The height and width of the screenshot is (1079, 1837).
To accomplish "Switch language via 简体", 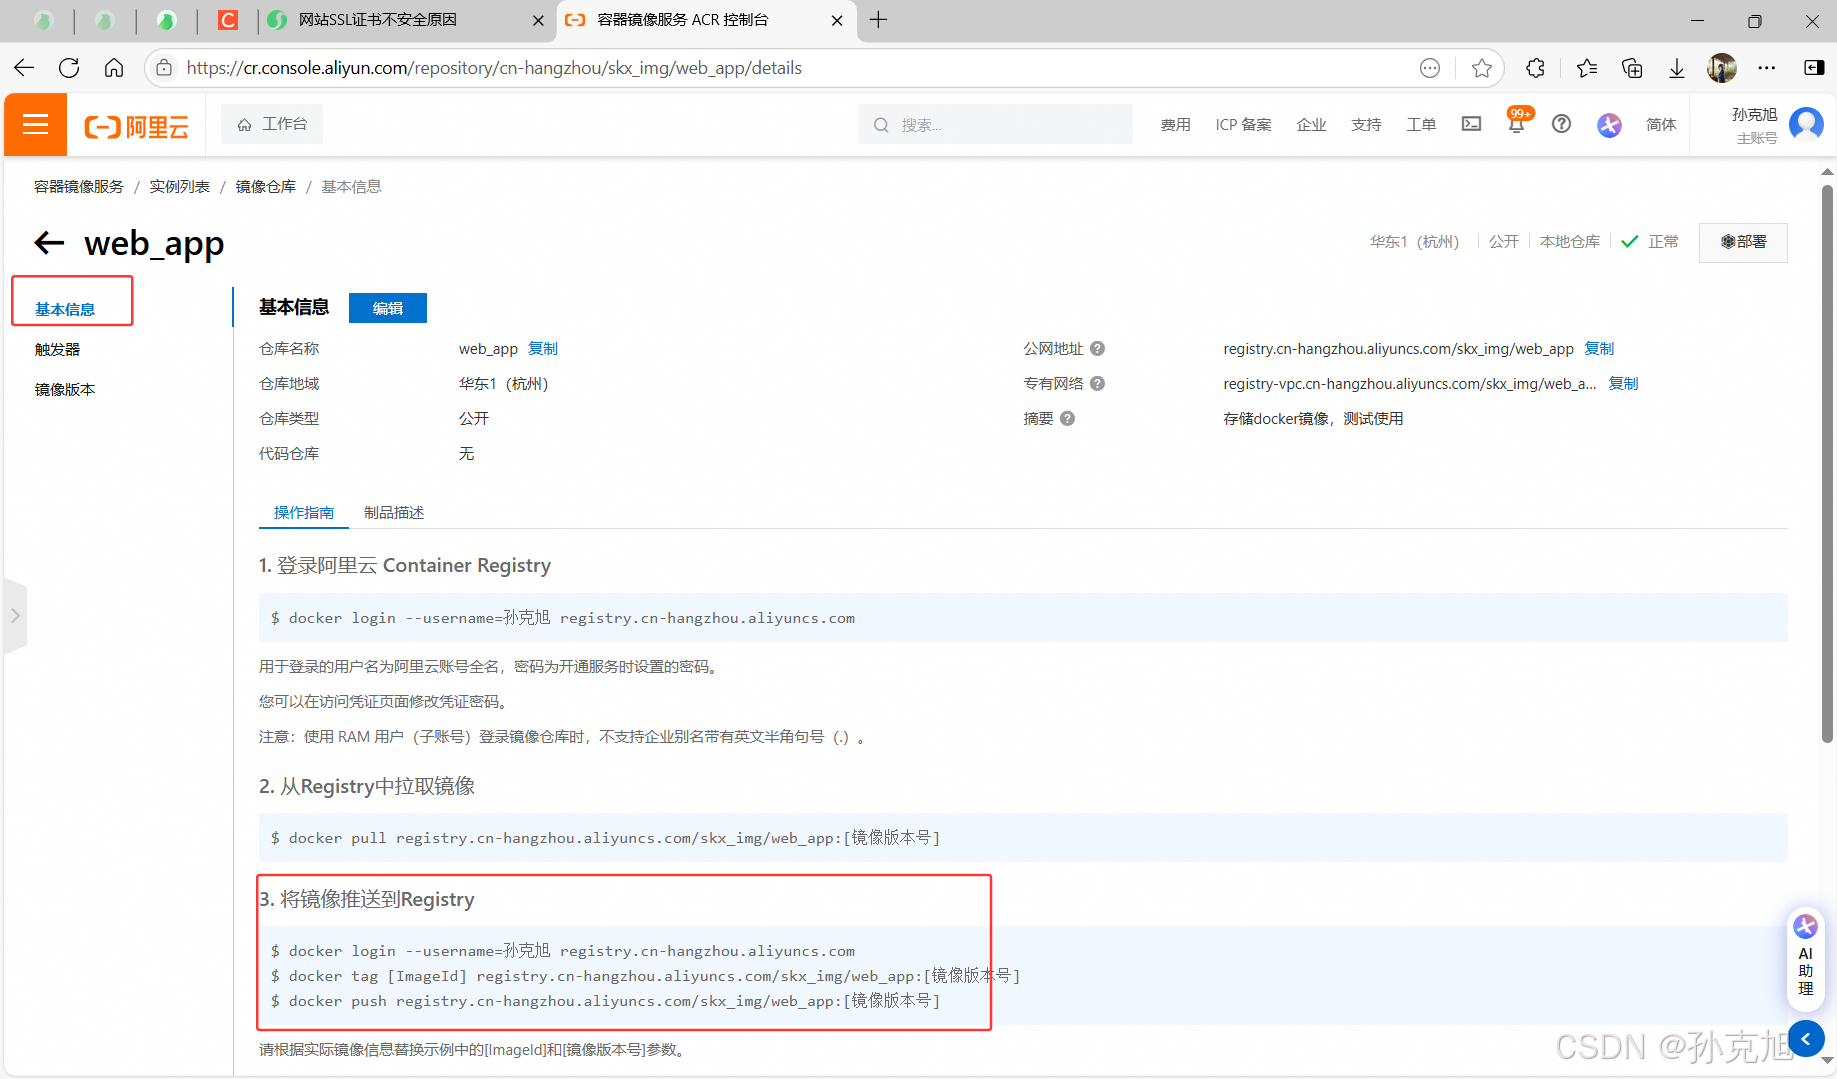I will (1661, 124).
